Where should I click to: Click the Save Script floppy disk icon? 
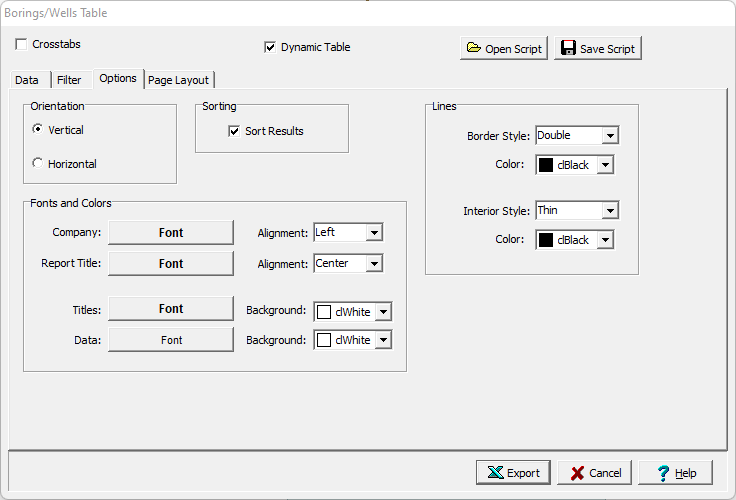[x=568, y=49]
